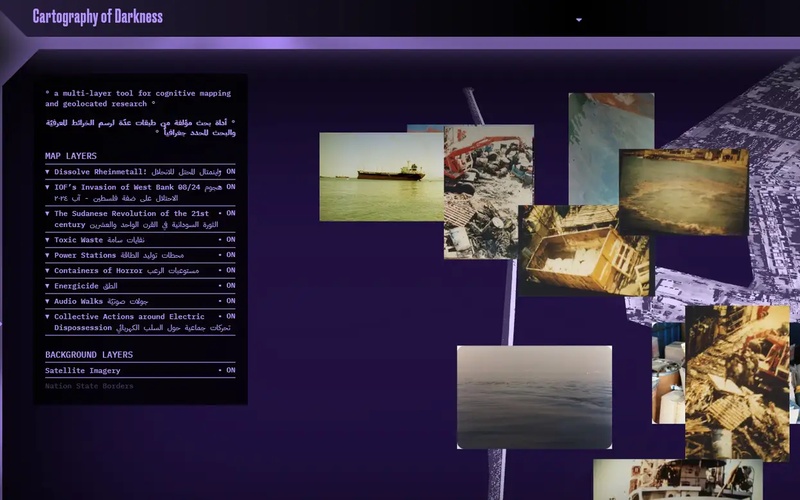Viewport: 800px width, 500px height.
Task: Expand the Dissolve Rheinmetall layer triangle
Action: tap(48, 172)
